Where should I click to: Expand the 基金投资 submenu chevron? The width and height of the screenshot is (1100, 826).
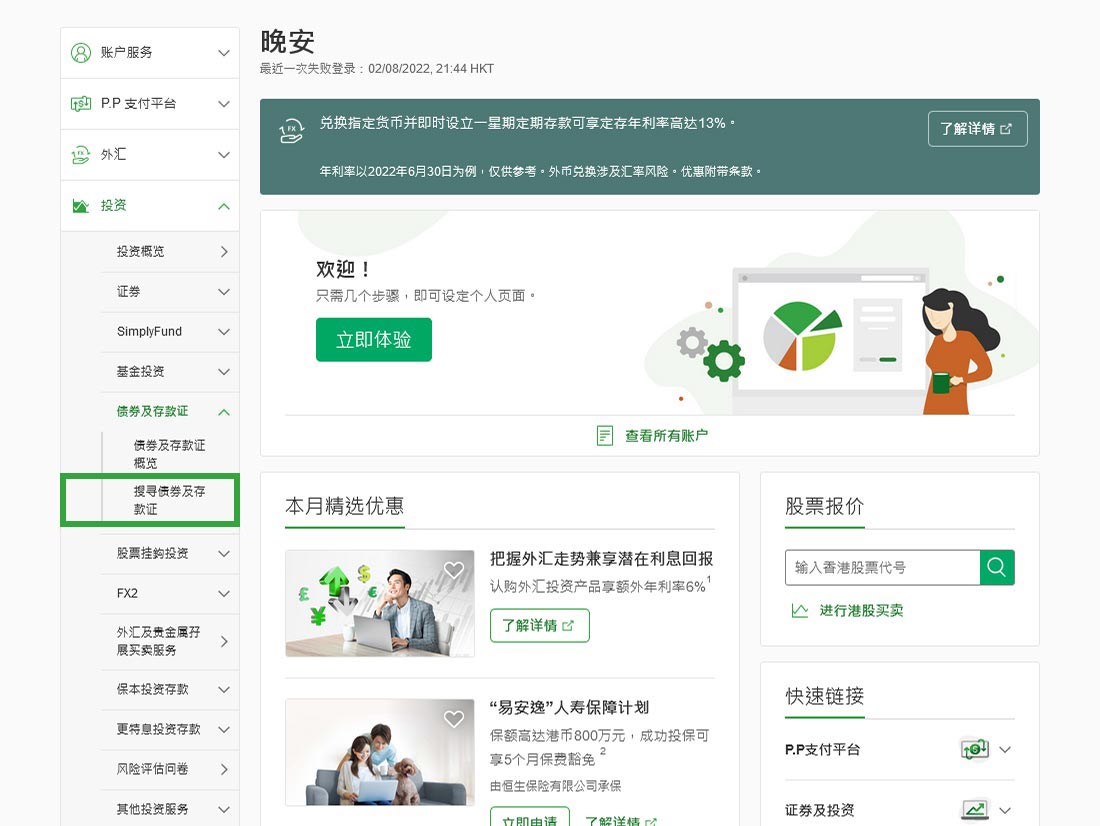tap(224, 372)
